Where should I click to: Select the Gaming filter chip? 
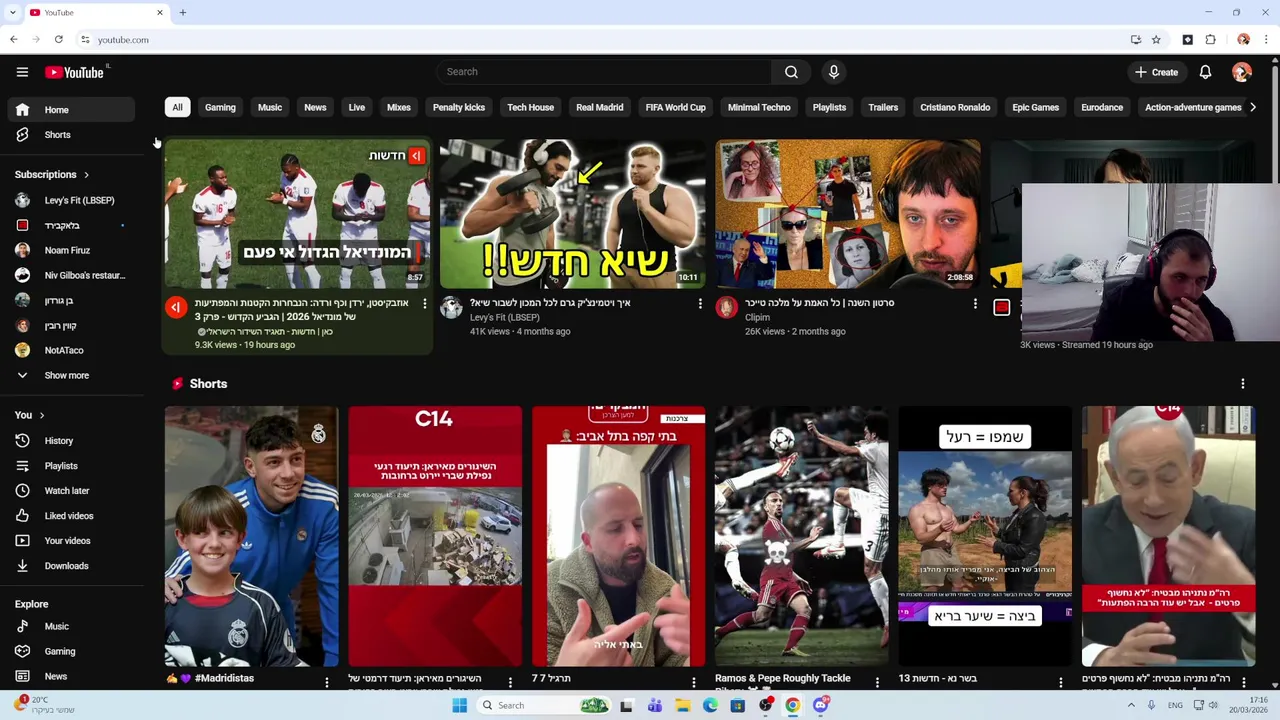click(220, 107)
